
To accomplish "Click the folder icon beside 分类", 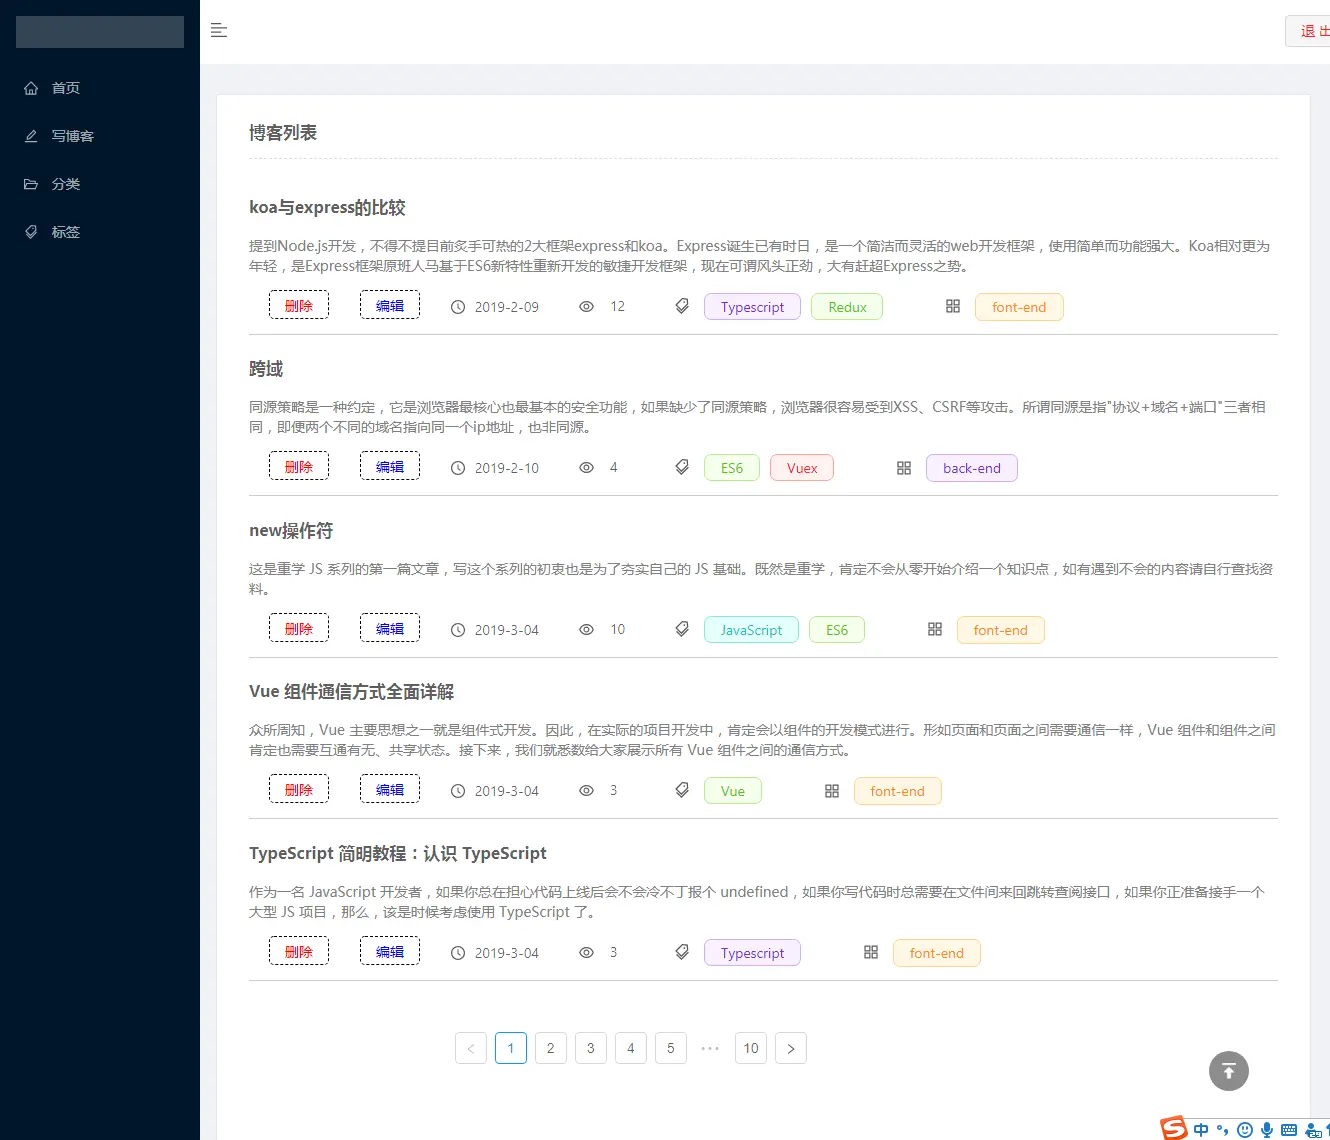I will [31, 184].
